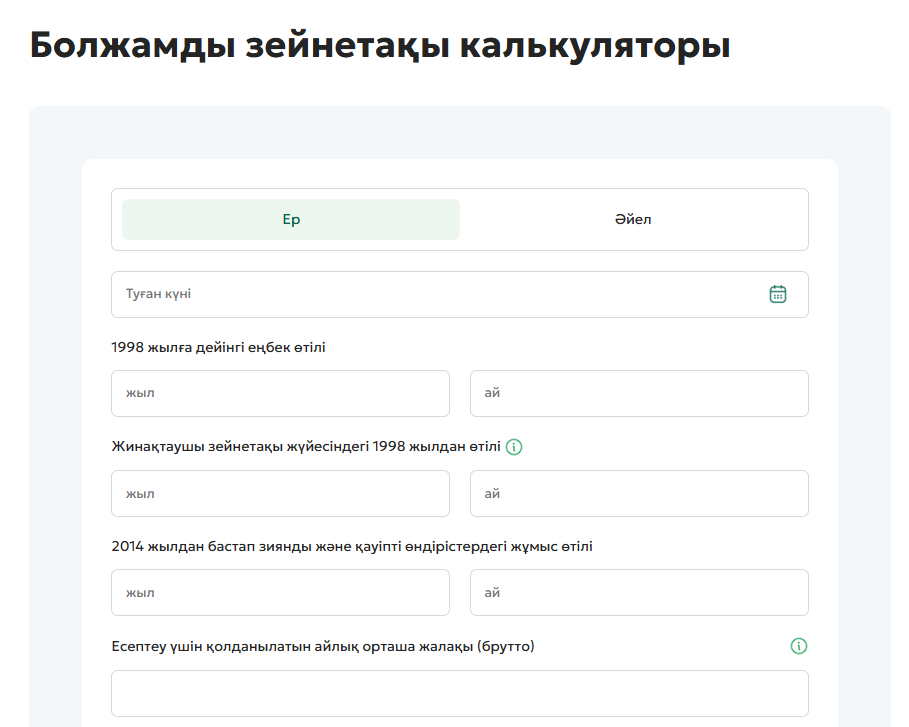Focus жыл field for pre-1998 work experience
The height and width of the screenshot is (727, 909).
[x=280, y=393]
